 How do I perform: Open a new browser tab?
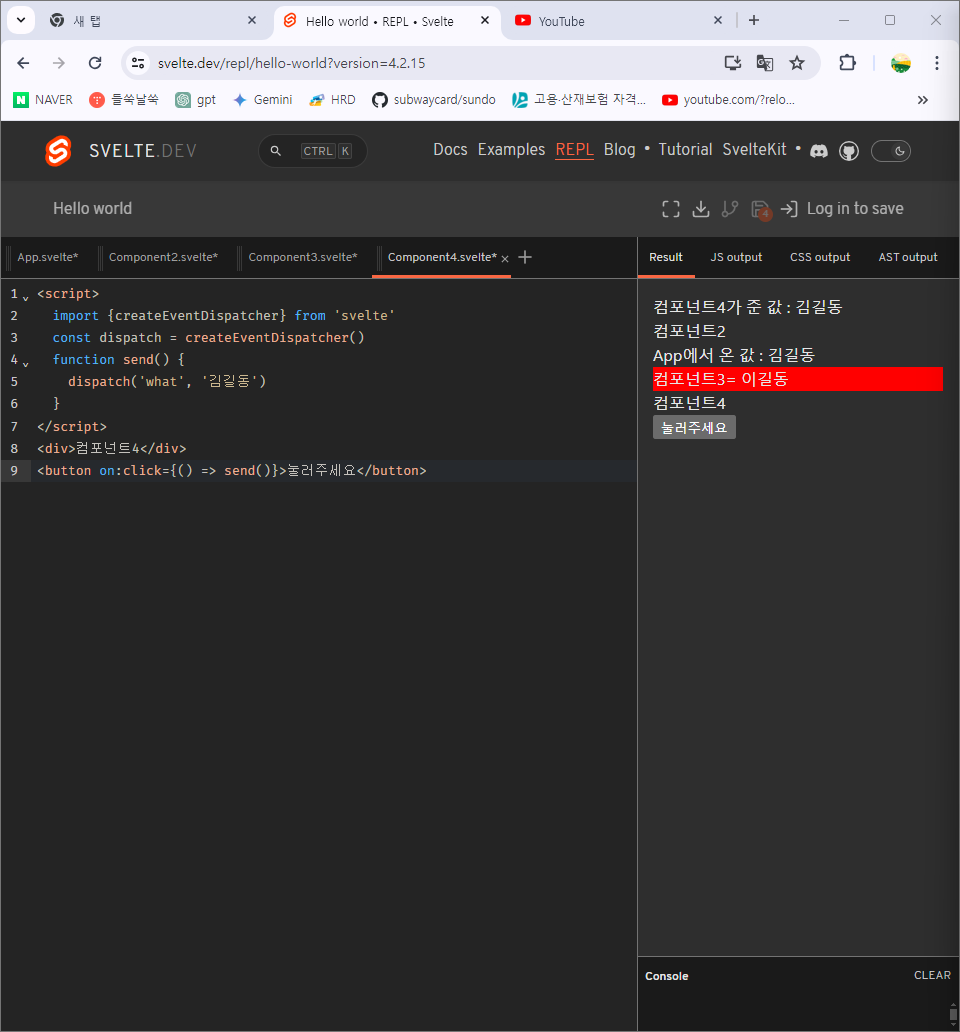[754, 20]
